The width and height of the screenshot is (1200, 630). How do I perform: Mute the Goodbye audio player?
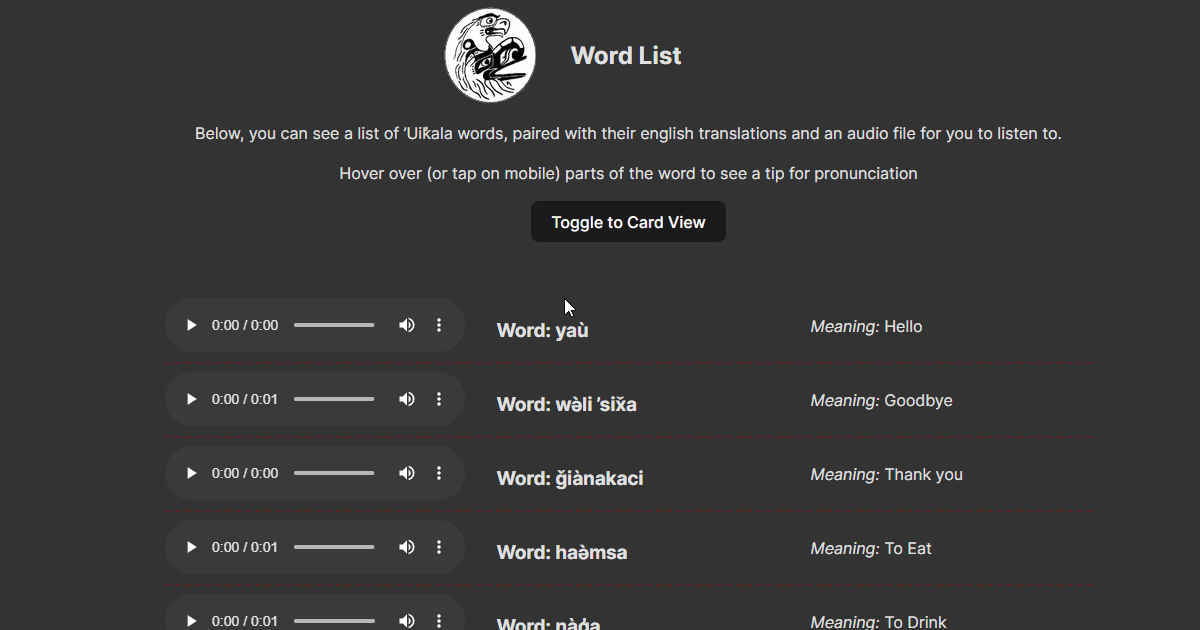pyautogui.click(x=407, y=399)
